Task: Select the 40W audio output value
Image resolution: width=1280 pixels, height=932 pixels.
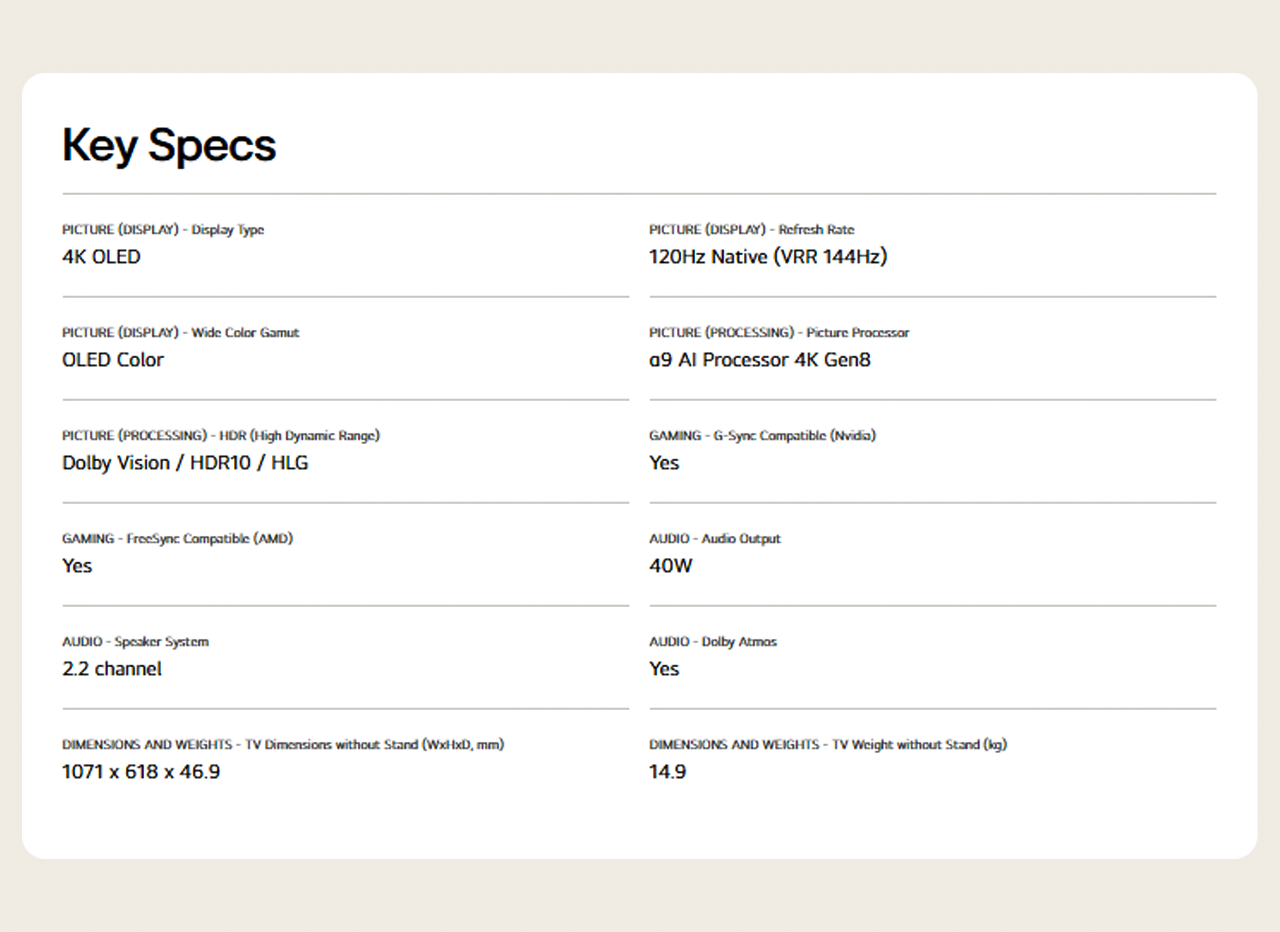Action: tap(670, 566)
